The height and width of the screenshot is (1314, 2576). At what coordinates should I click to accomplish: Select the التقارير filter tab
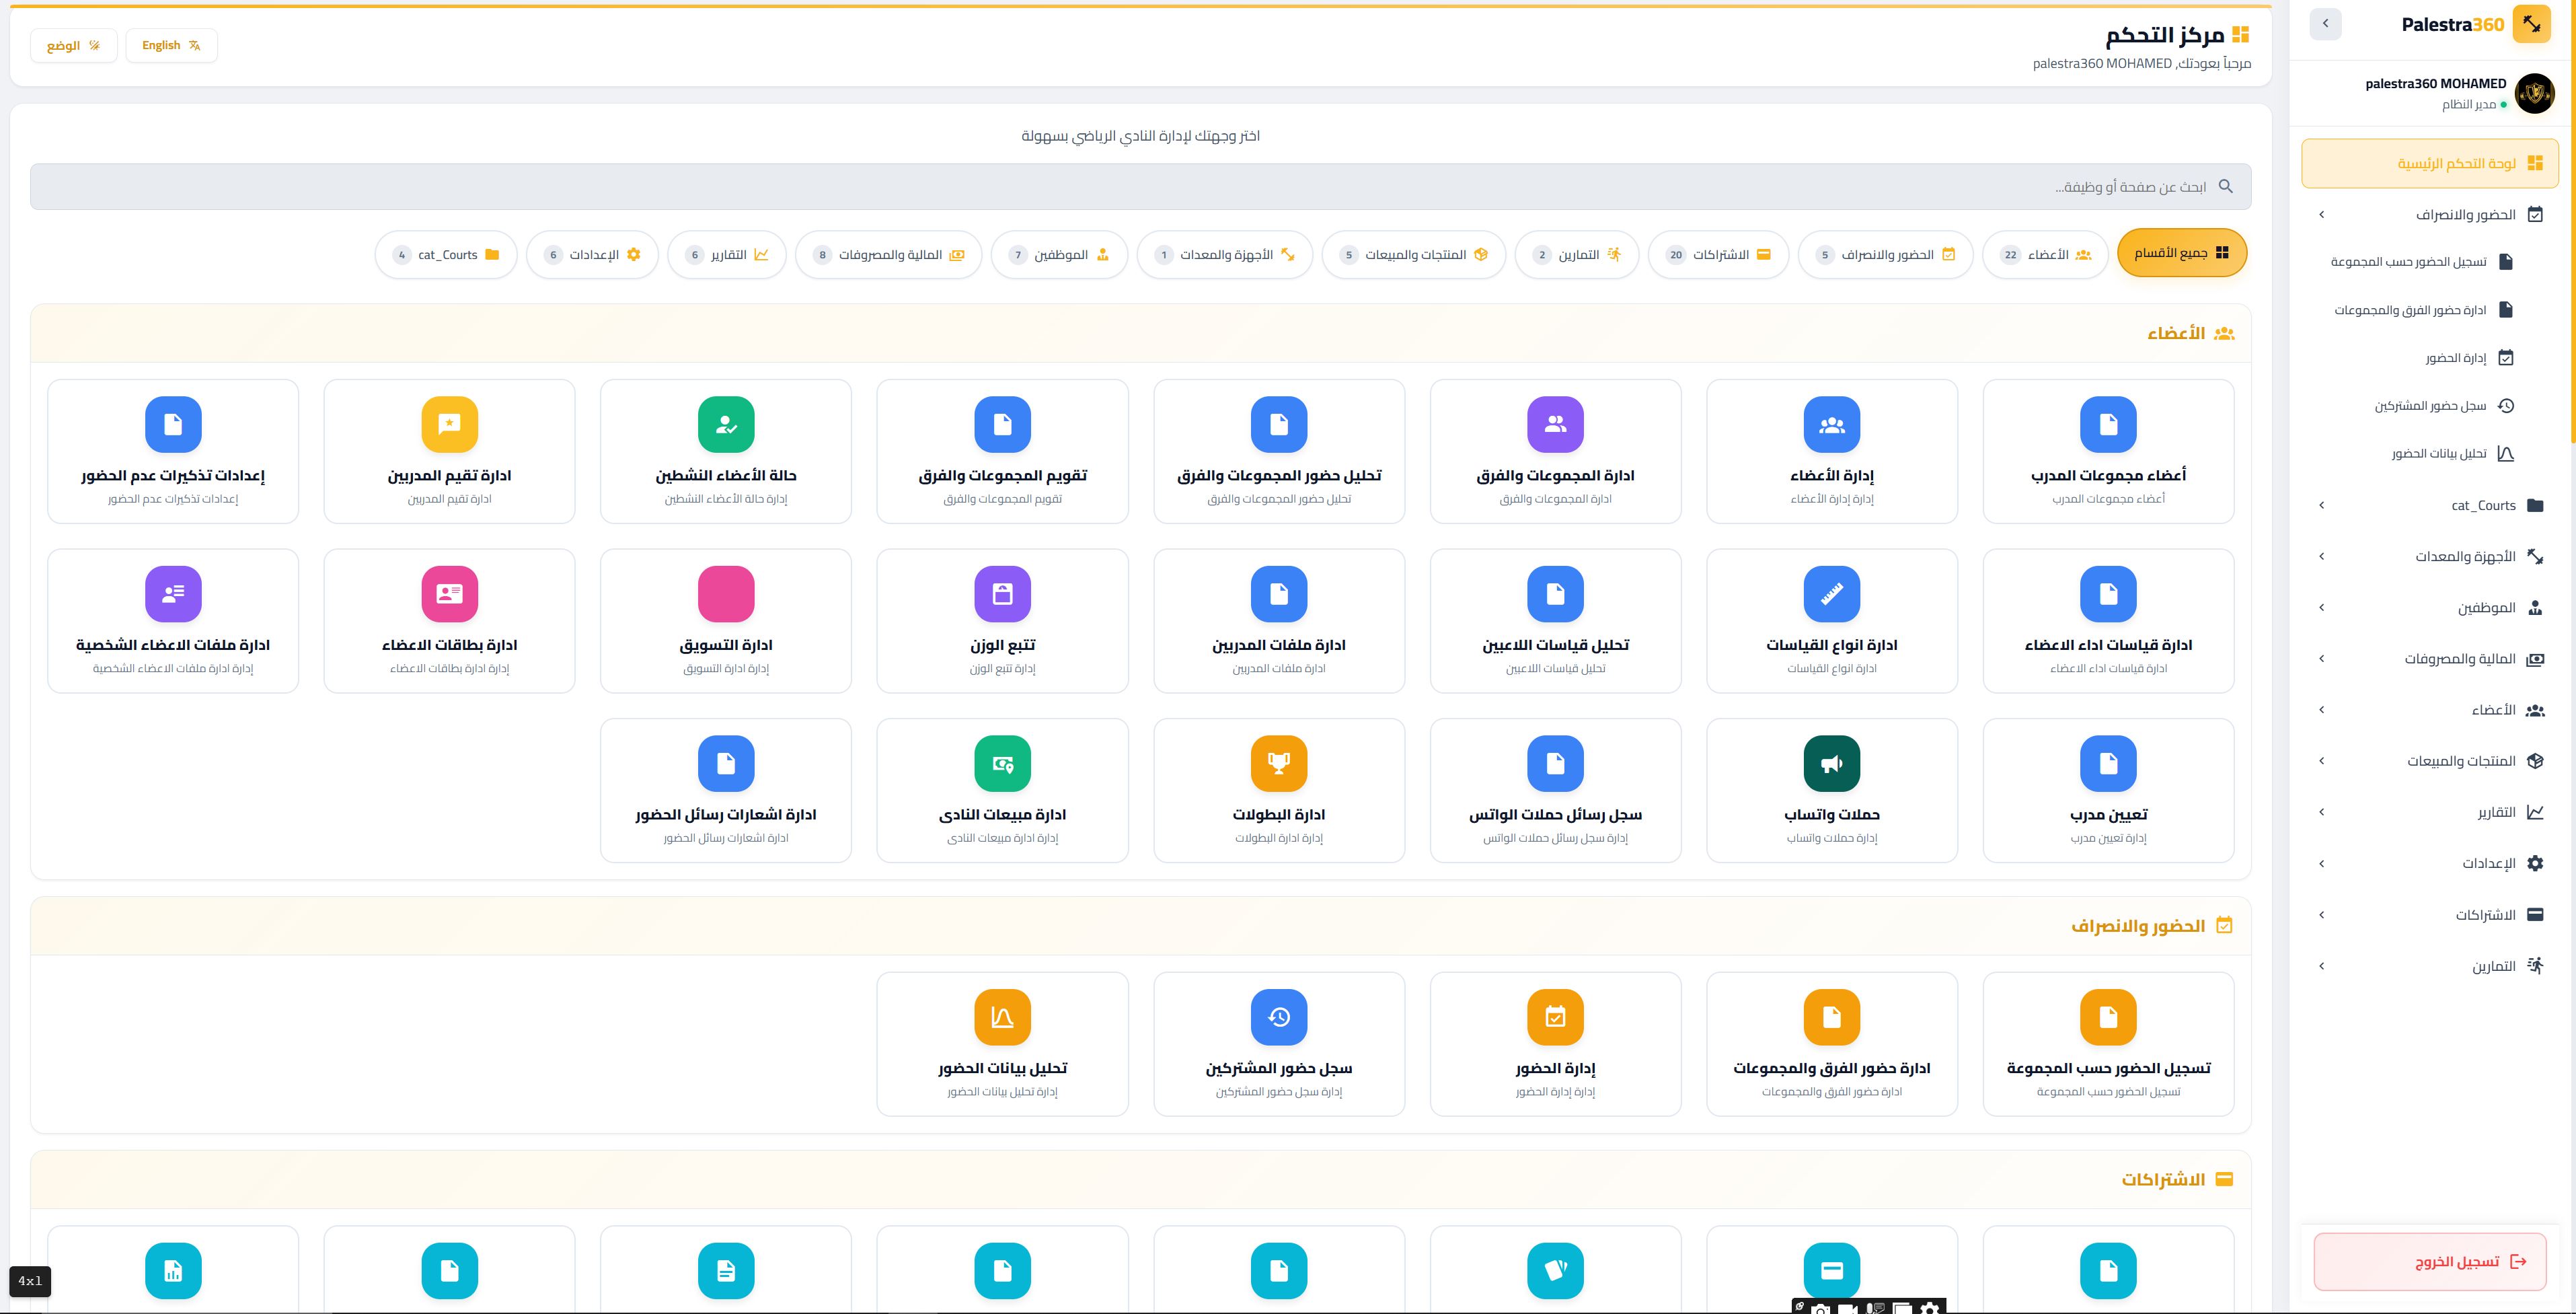pos(726,254)
